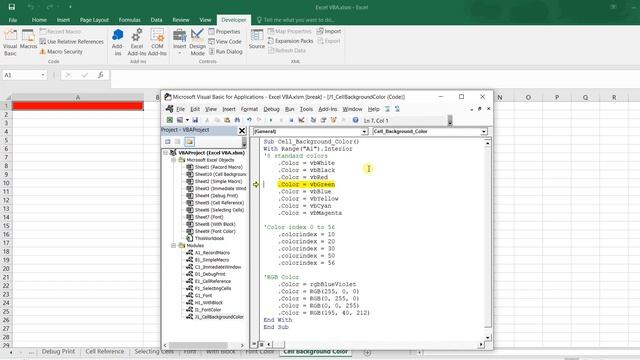Click Object Browser icon in VBA toolbar
The width and height of the screenshot is (640, 360).
333,120
